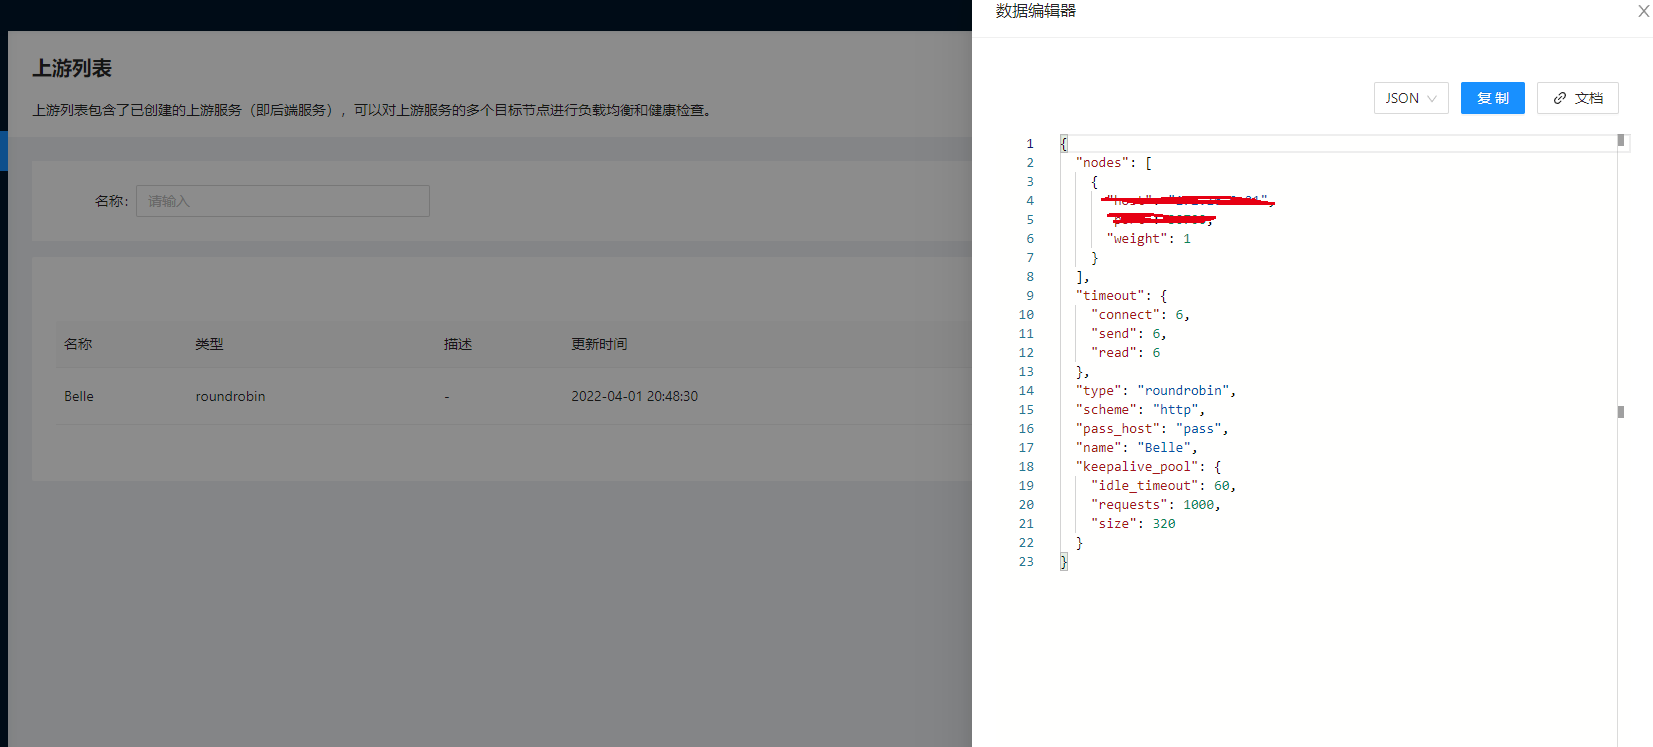Click the "timeout" key in JSON editor
Image resolution: width=1653 pixels, height=747 pixels.
[x=1110, y=296]
